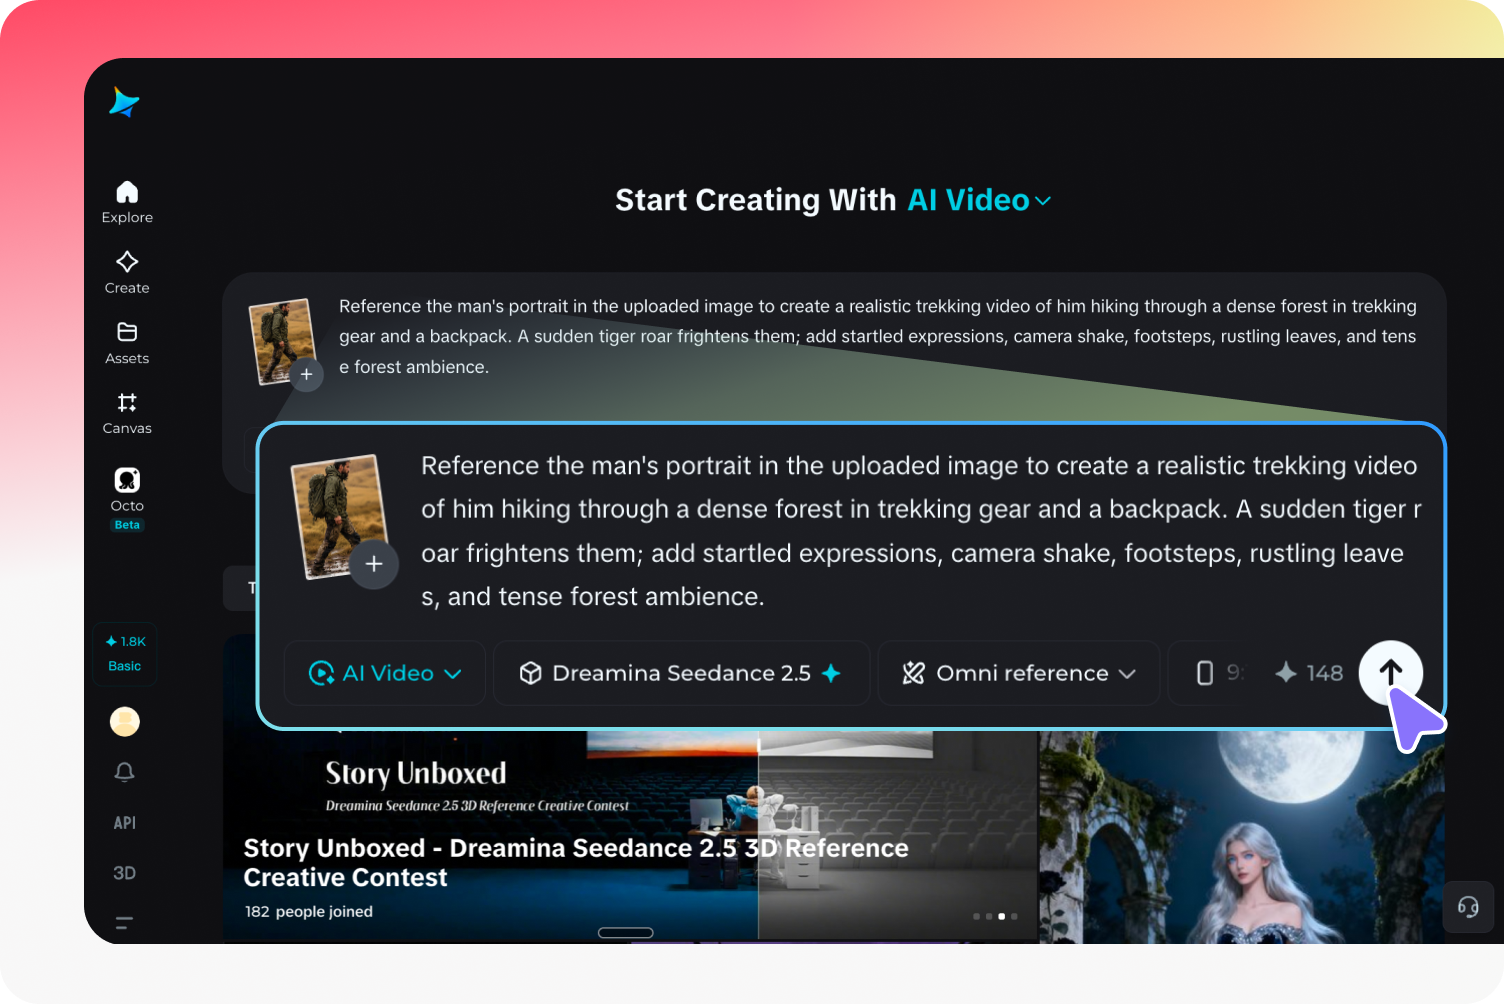Click the enlarged hiker reference image
1504x1004 pixels.
[340, 515]
